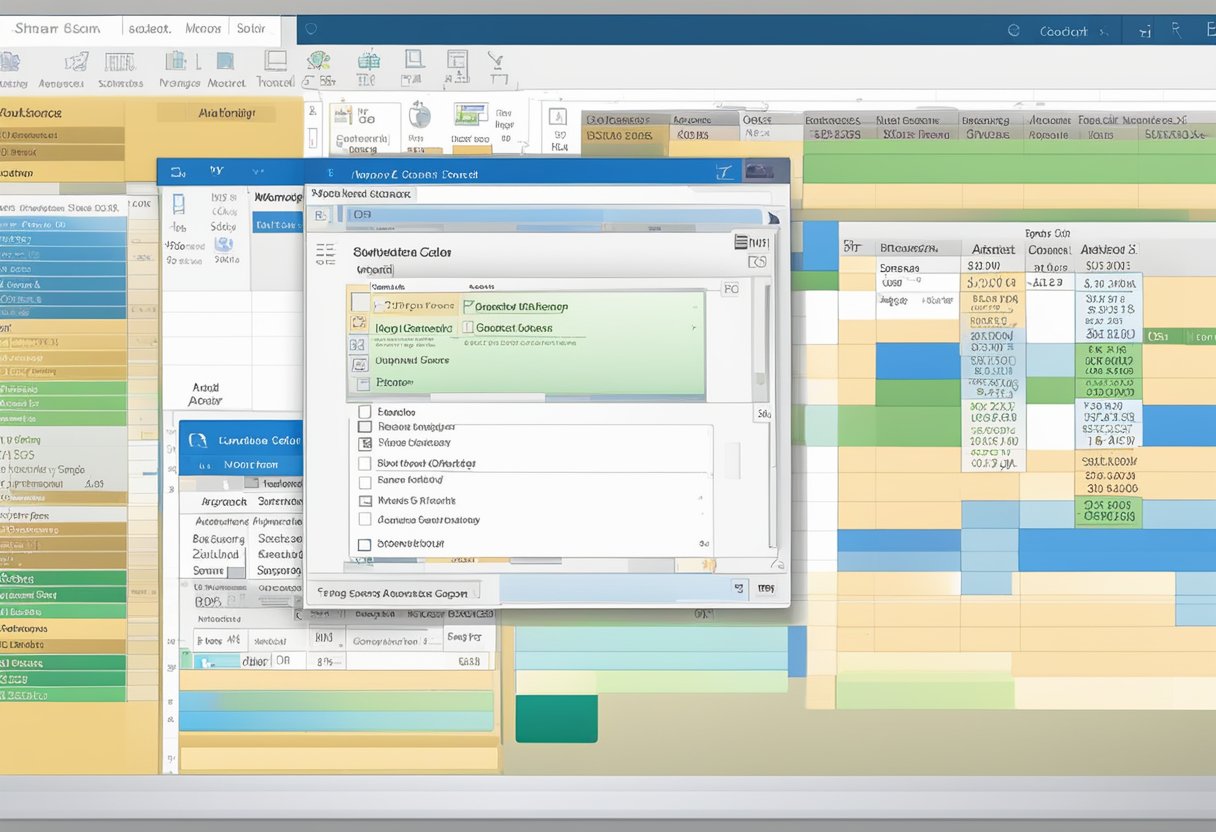Click the hamburger icon at dialog top right
Image resolution: width=1216 pixels, height=832 pixels.
click(742, 241)
